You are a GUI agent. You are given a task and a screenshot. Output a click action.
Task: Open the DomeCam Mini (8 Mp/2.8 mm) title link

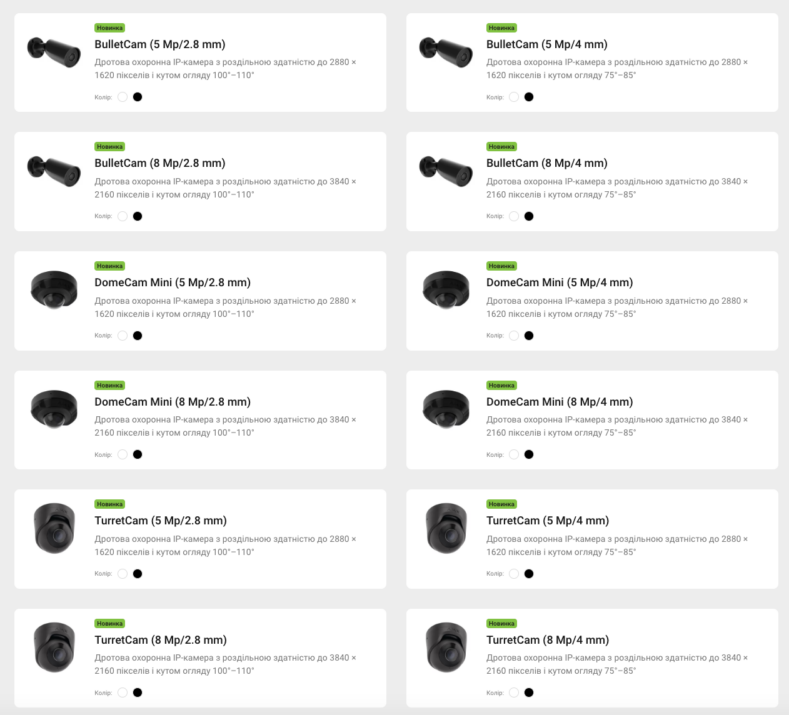coord(172,402)
